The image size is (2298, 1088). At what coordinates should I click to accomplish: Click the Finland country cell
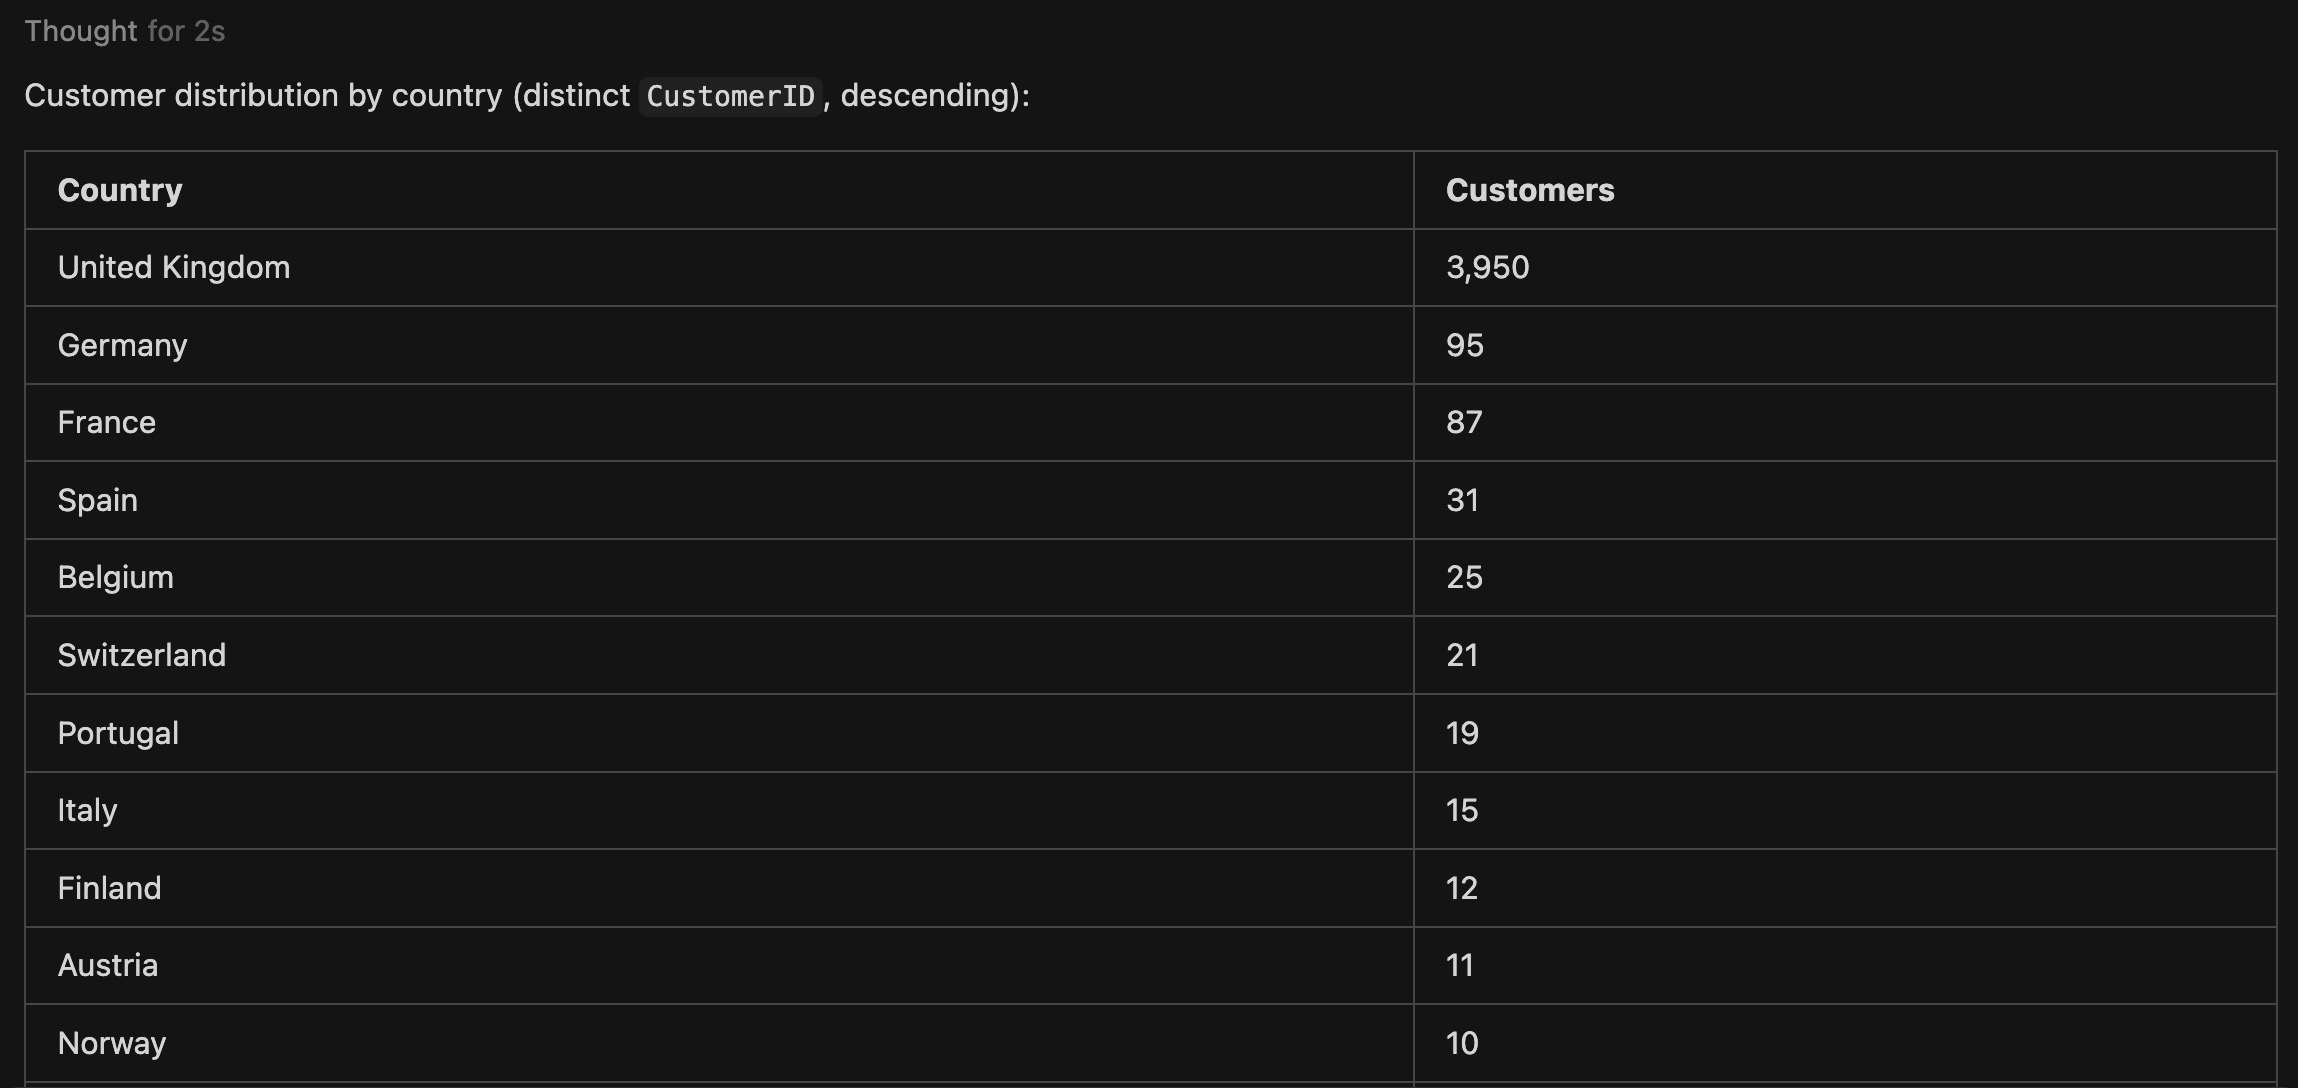(x=109, y=888)
